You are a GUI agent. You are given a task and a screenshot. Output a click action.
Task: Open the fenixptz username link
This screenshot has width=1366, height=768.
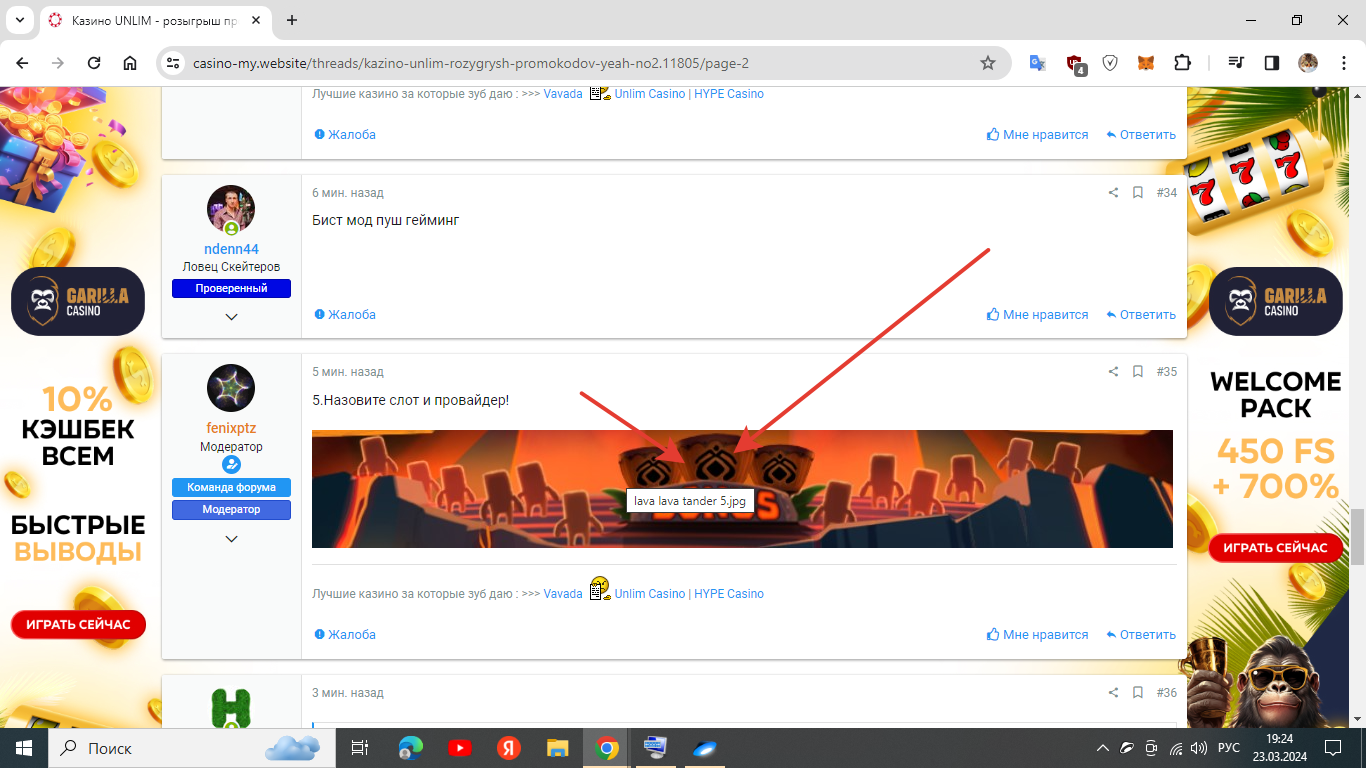pyautogui.click(x=231, y=428)
